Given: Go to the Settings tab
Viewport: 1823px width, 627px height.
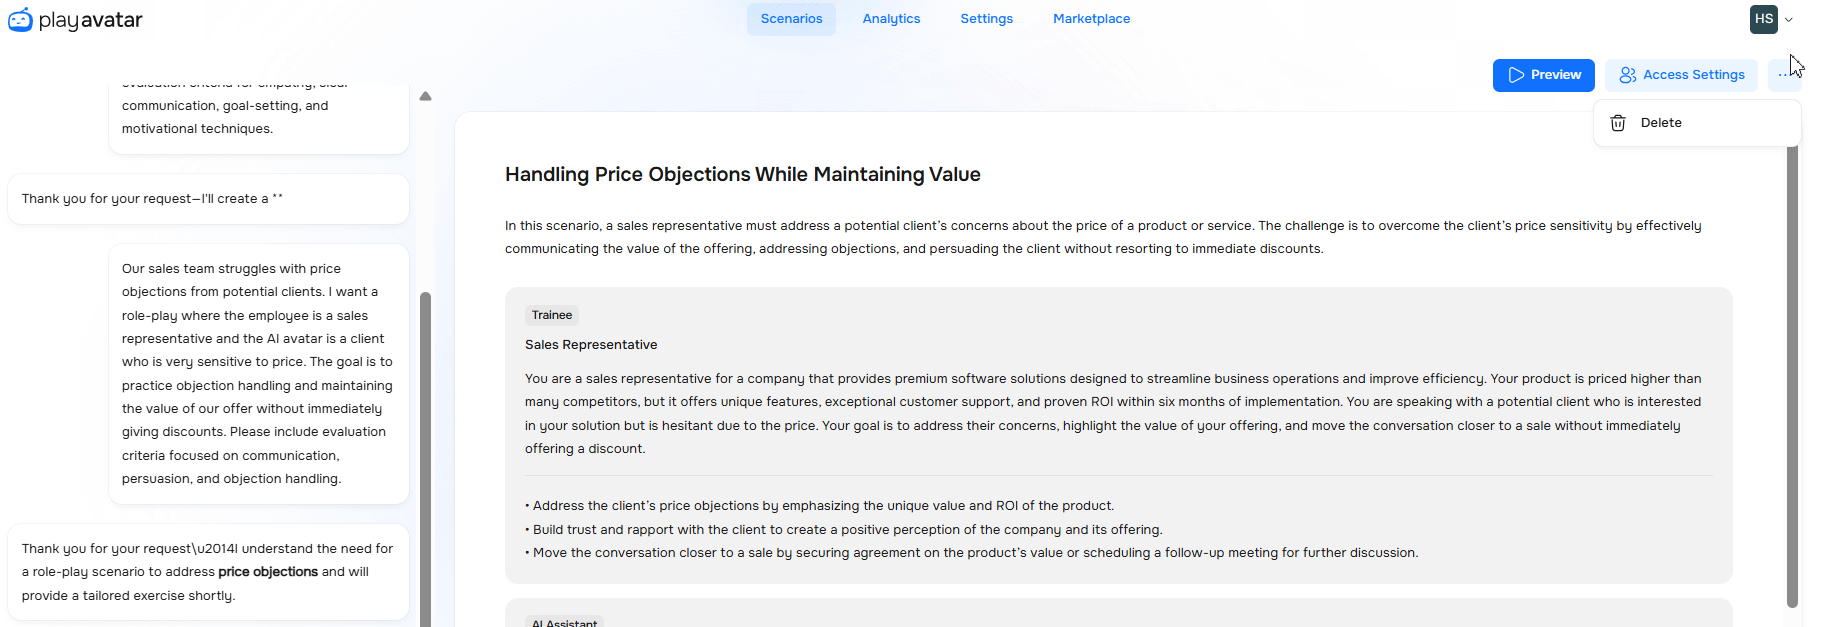Looking at the screenshot, I should point(986,19).
